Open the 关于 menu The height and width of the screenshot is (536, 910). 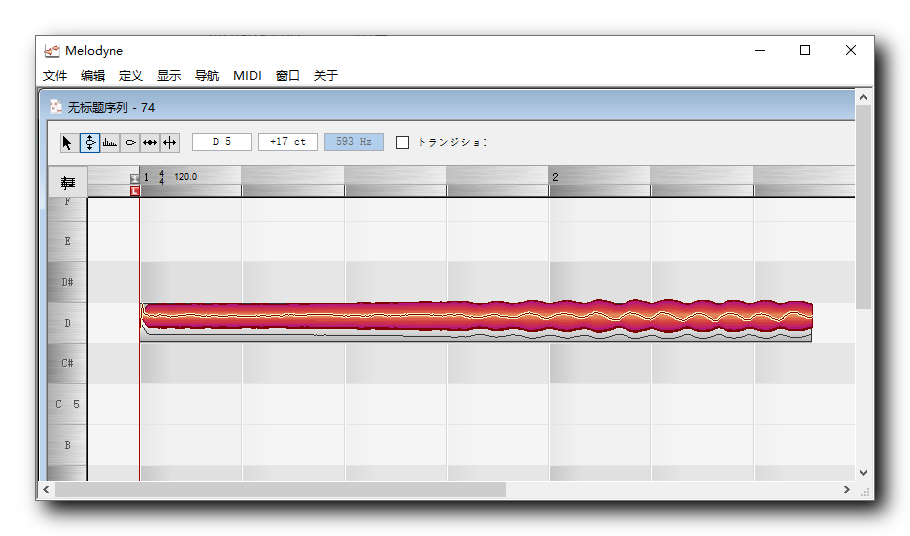point(326,75)
